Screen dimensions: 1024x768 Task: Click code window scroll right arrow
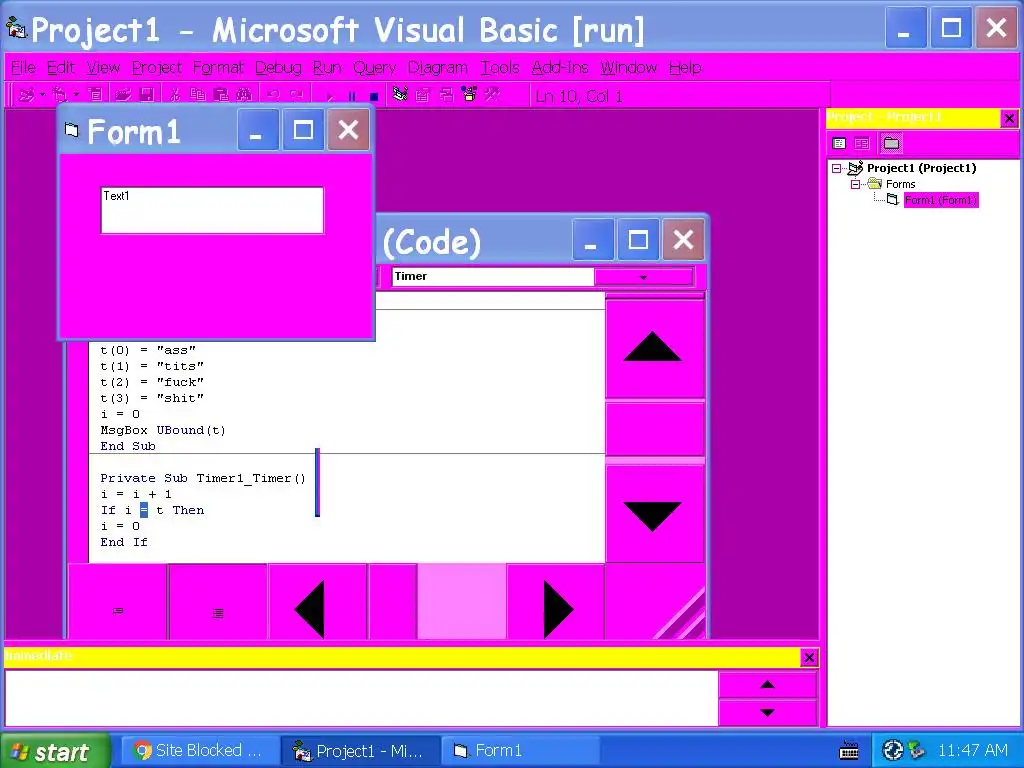(x=555, y=601)
